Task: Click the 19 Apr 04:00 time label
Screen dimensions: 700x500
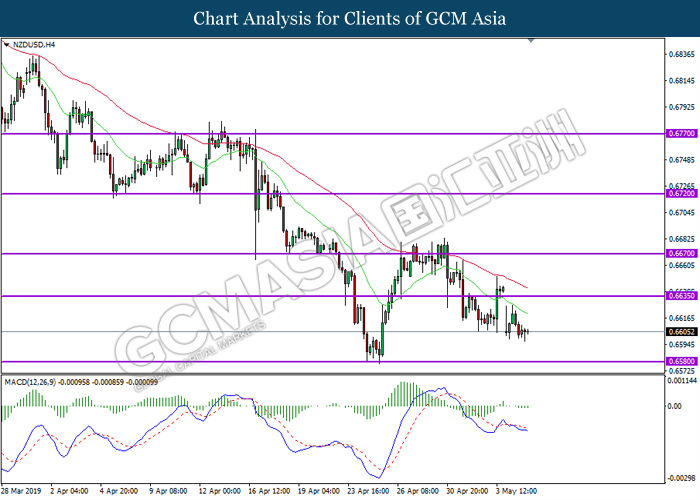Action: (x=319, y=491)
